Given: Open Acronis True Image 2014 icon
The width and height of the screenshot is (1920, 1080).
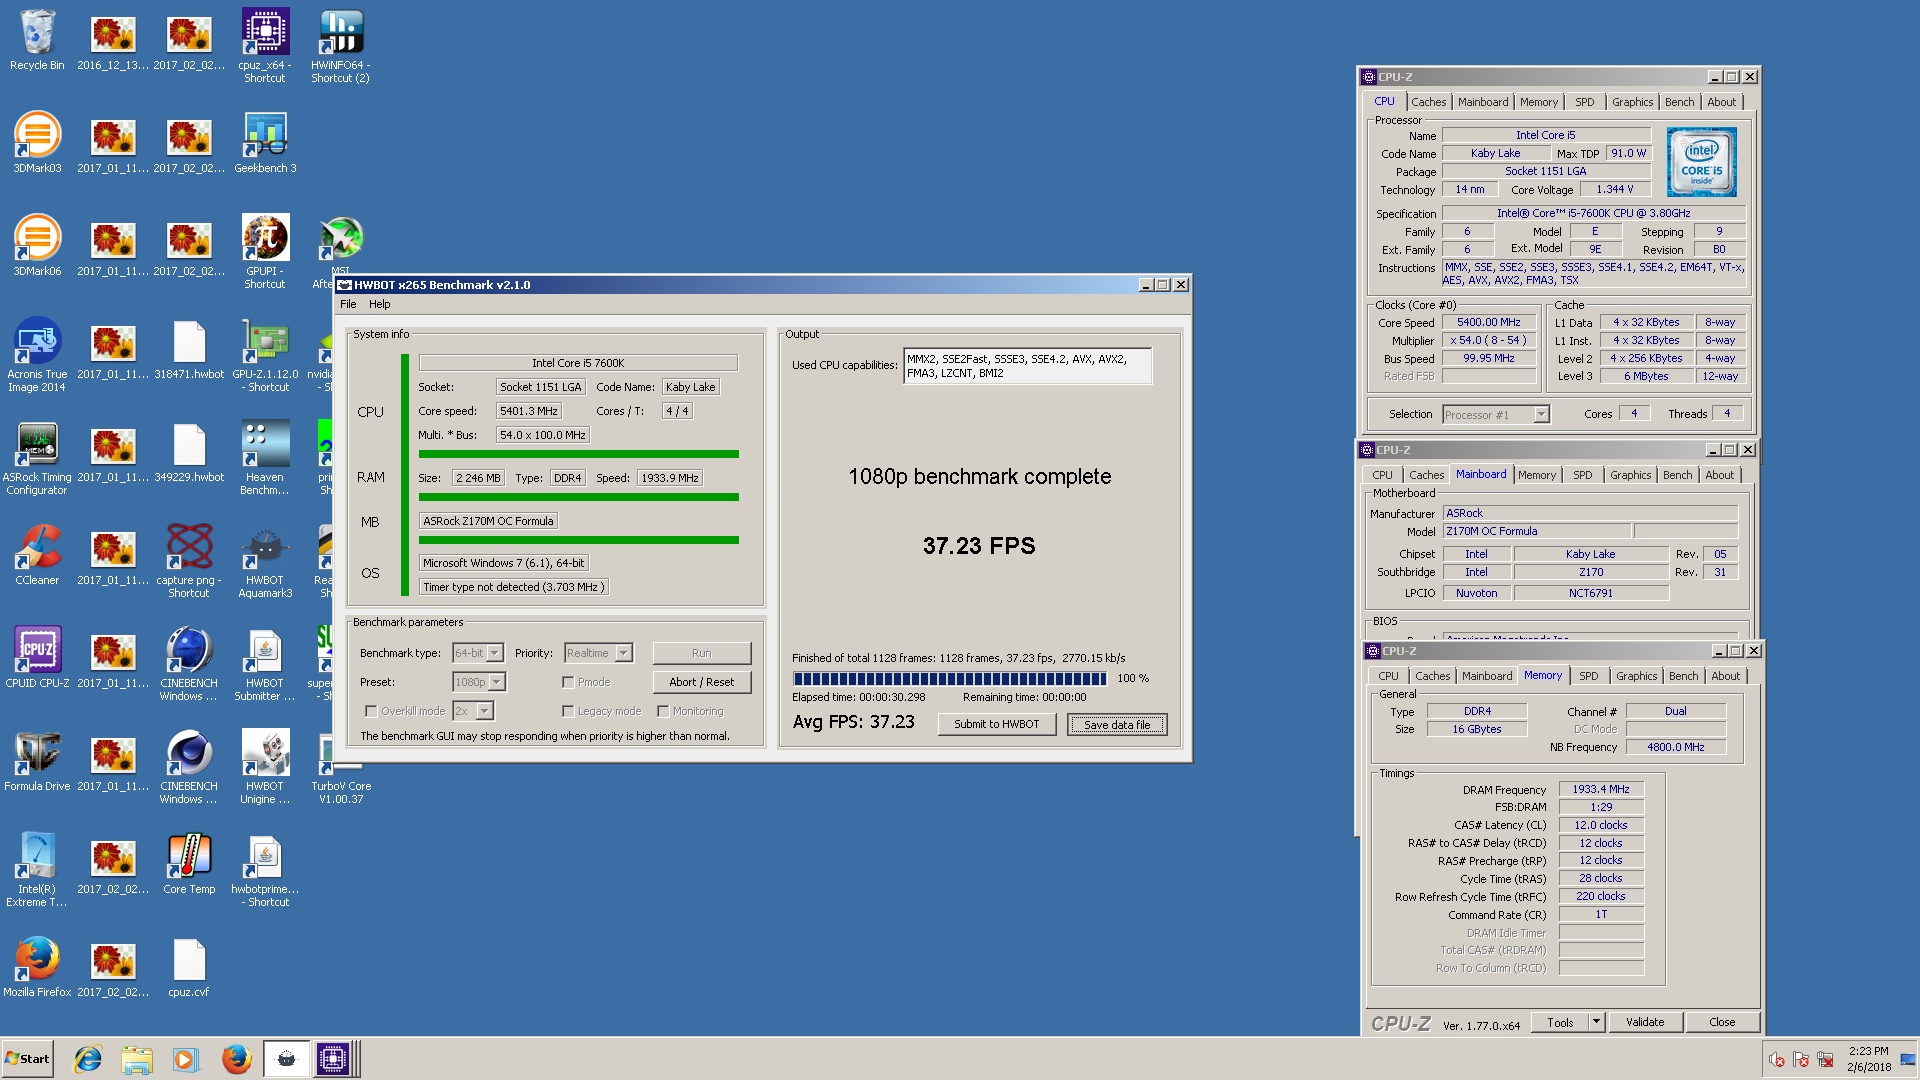Looking at the screenshot, I should tap(37, 354).
